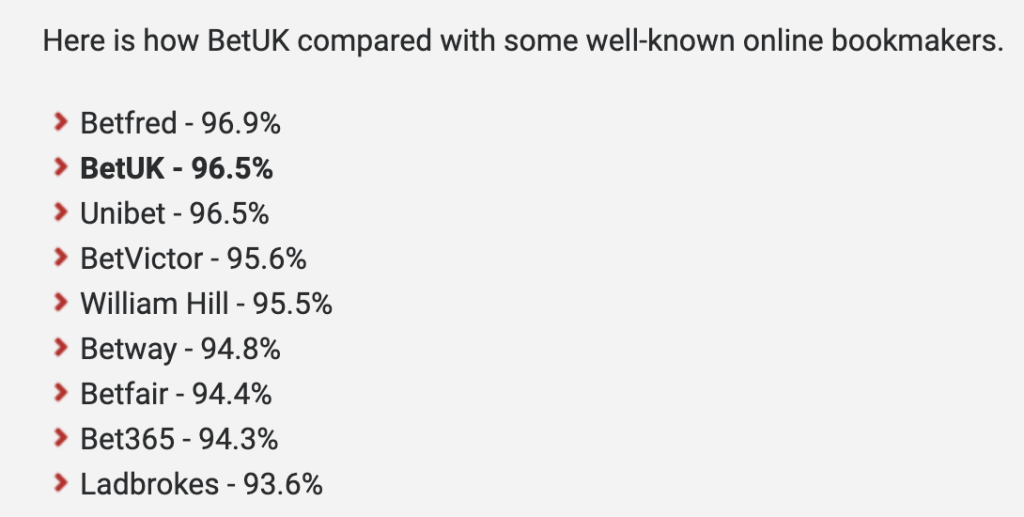Select the red chevron before Ladbrokes
Image resolution: width=1024 pixels, height=517 pixels.
point(61,482)
